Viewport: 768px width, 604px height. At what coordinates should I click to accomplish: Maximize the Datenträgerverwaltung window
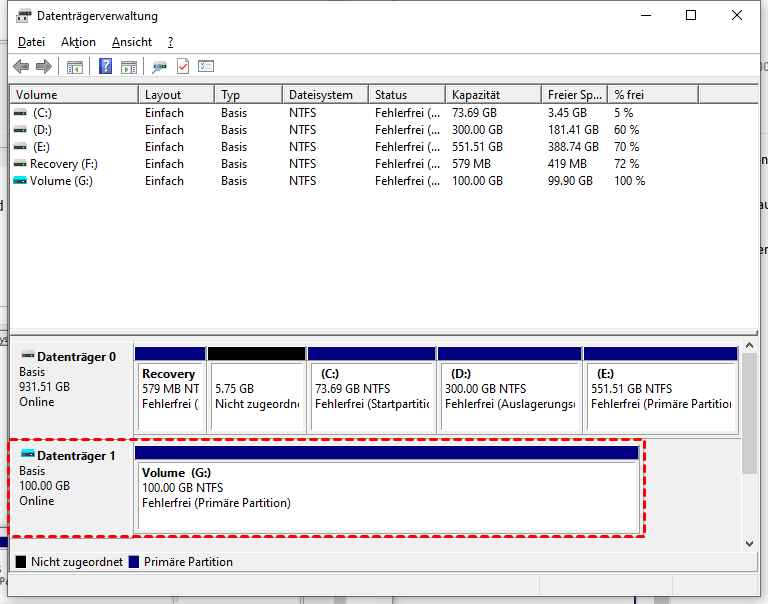point(691,16)
